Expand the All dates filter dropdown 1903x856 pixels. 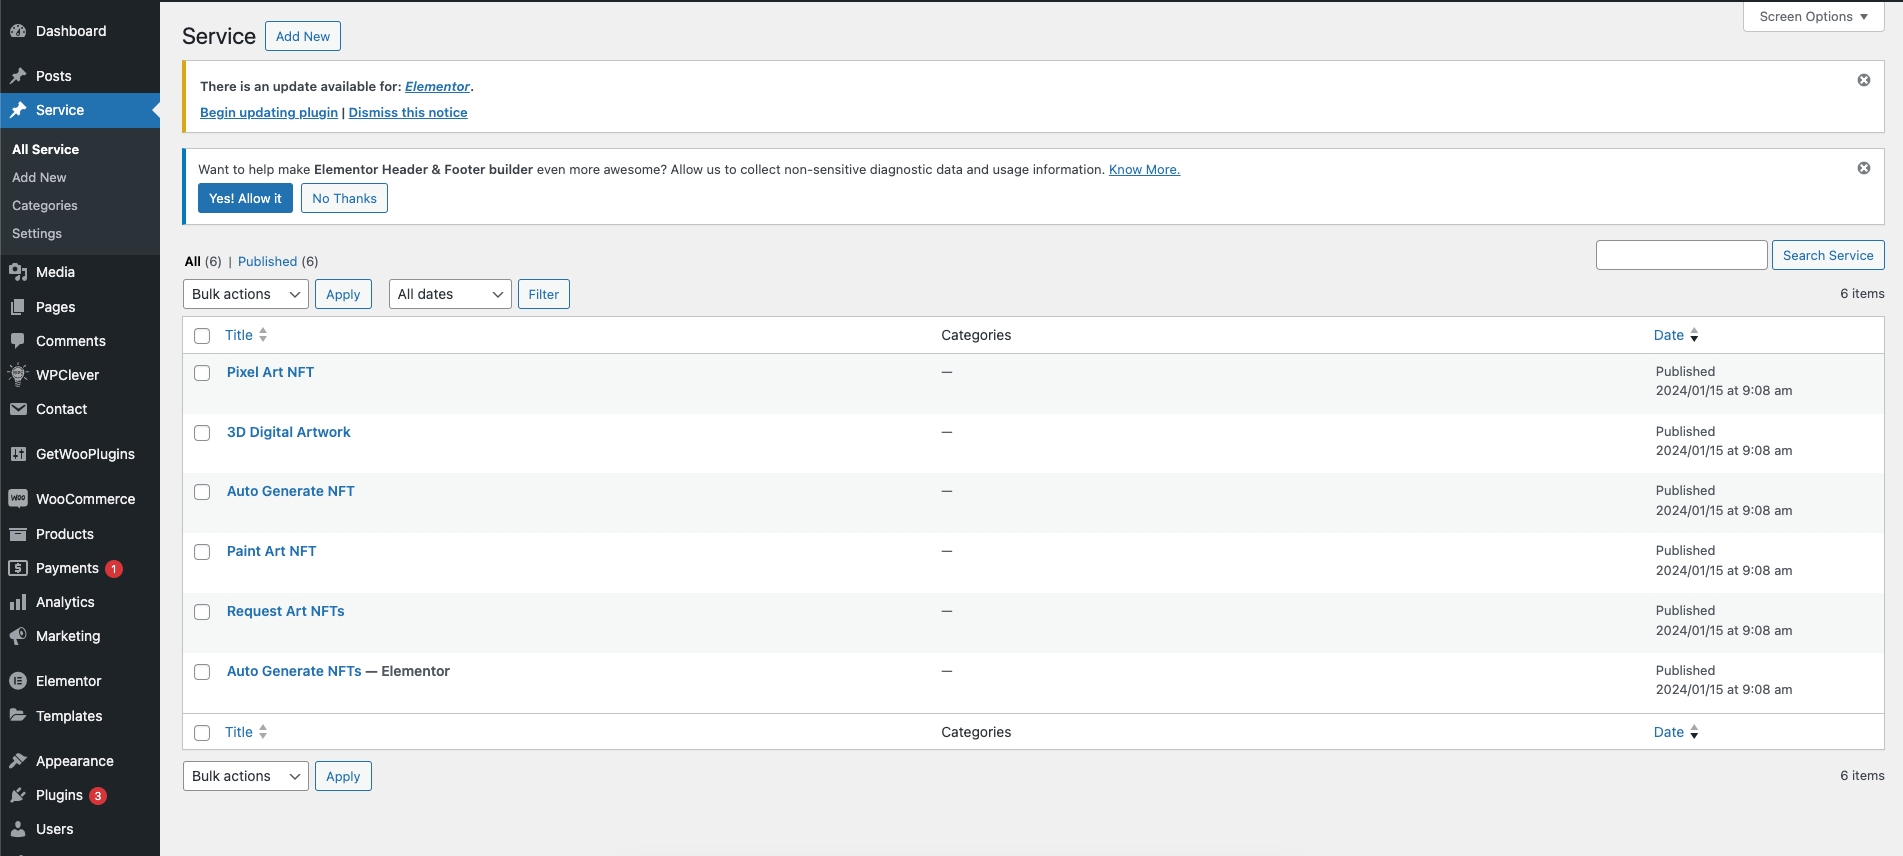point(449,294)
